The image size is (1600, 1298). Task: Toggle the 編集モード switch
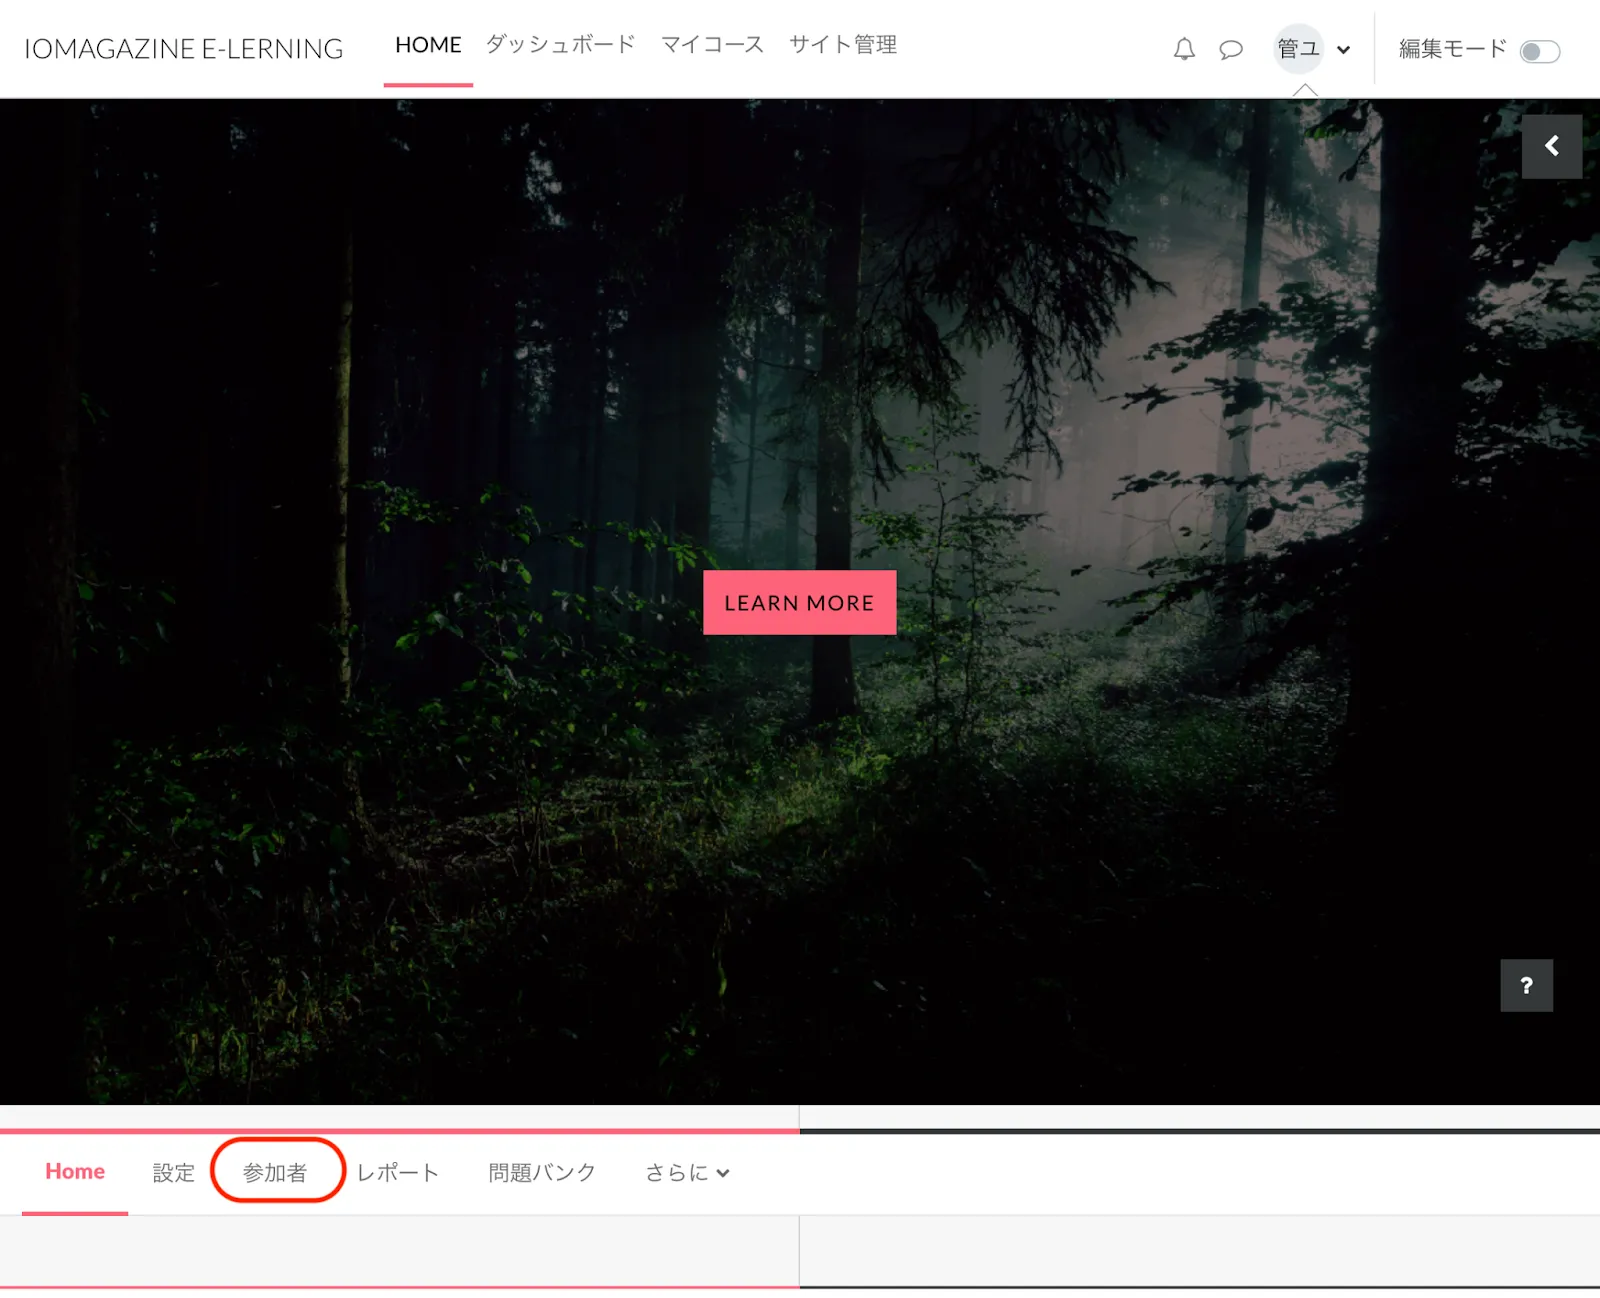click(x=1539, y=51)
